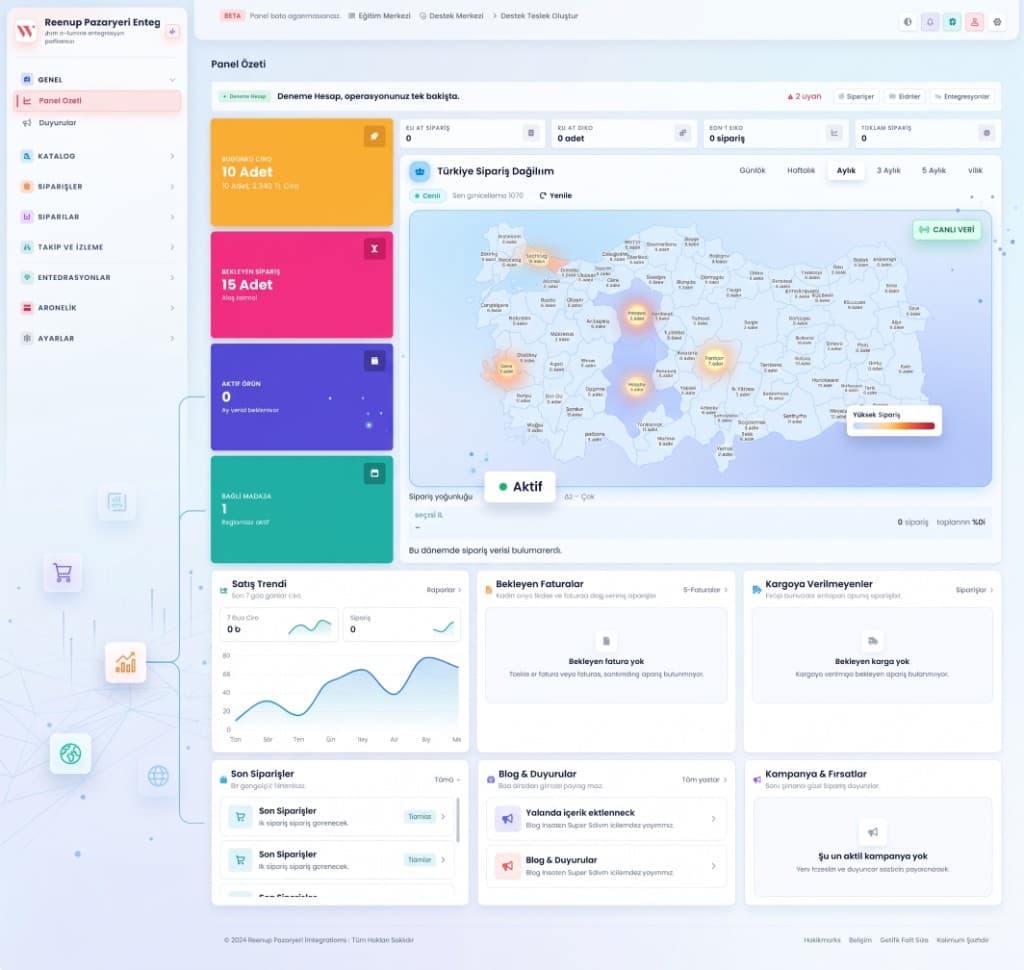Click the Yüksek Sipariş gradient legend bar
This screenshot has width=1024, height=970.
[893, 426]
